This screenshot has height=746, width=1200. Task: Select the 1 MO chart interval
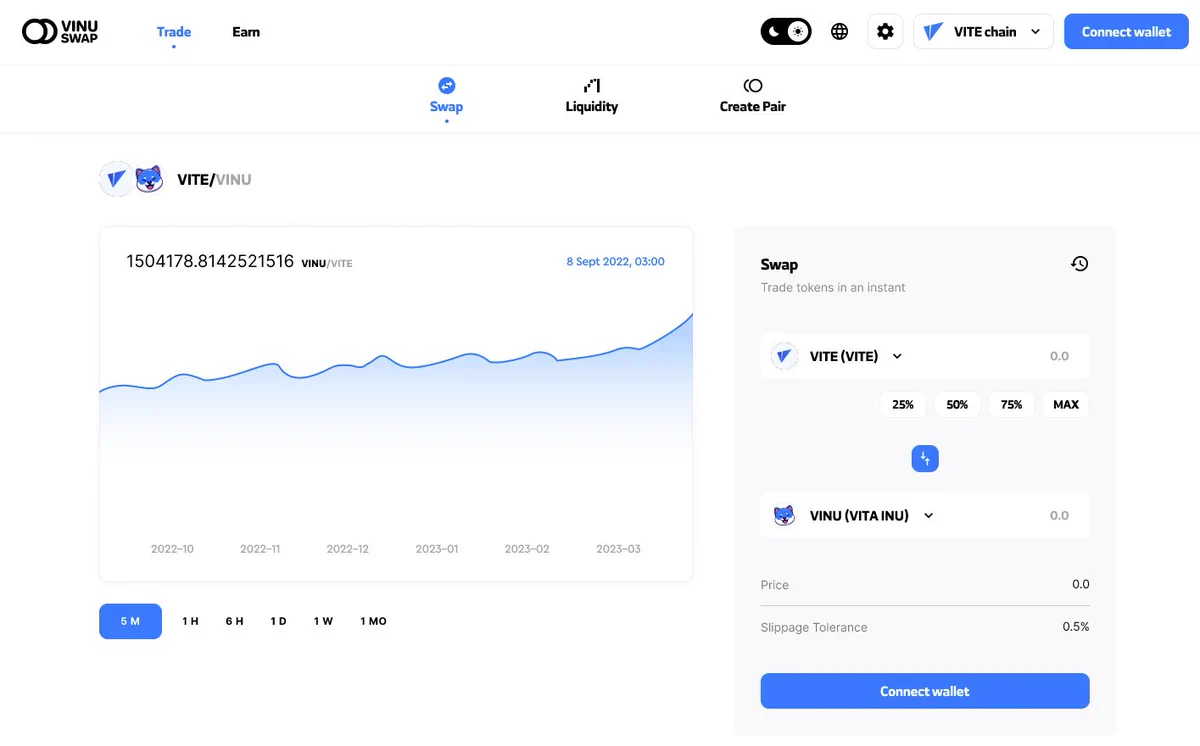(373, 621)
